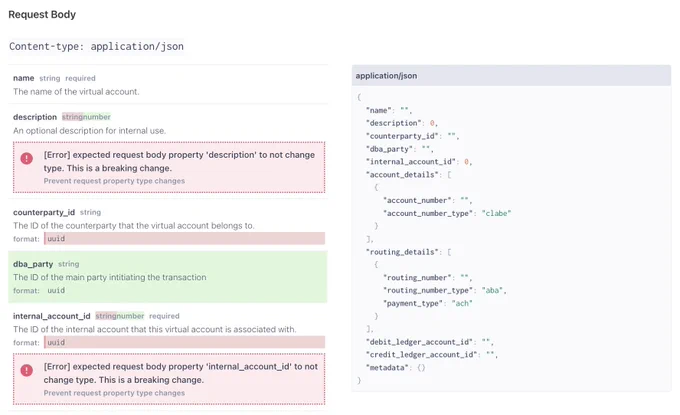Click the "clabe" value in JSON example

point(496,213)
